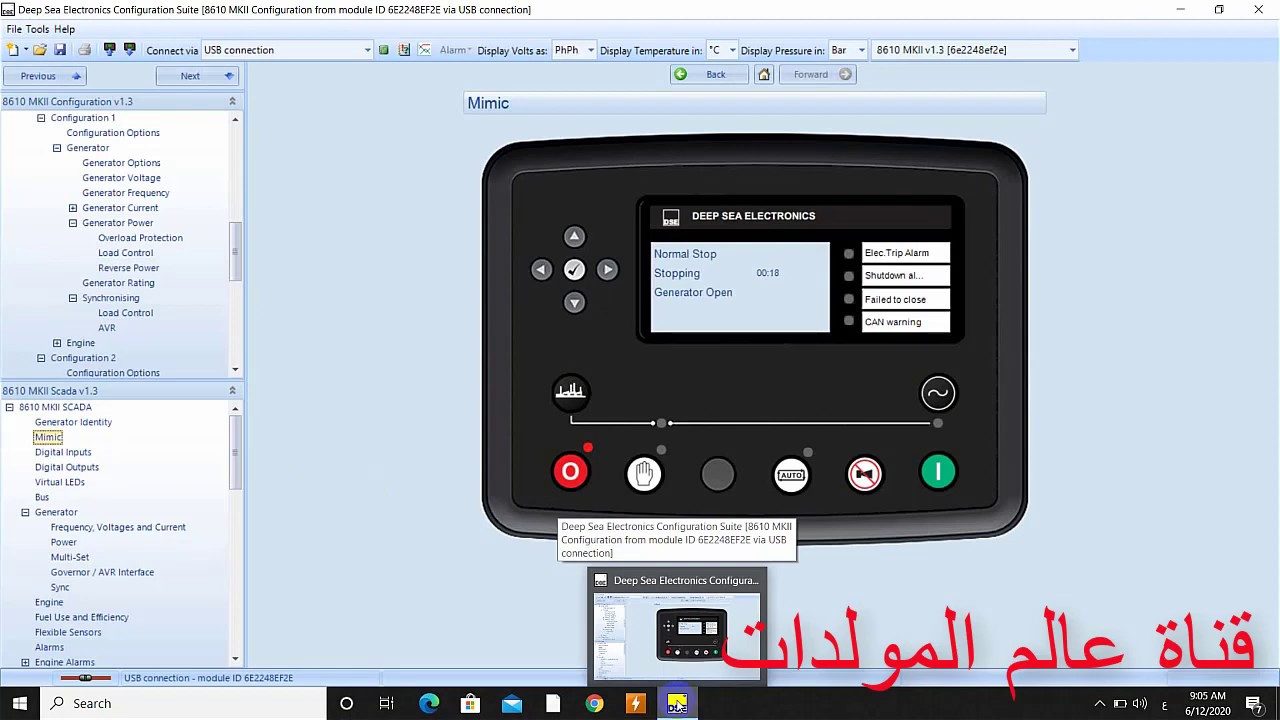Image resolution: width=1280 pixels, height=720 pixels.
Task: Click the first module transfer icon
Action: 110,50
